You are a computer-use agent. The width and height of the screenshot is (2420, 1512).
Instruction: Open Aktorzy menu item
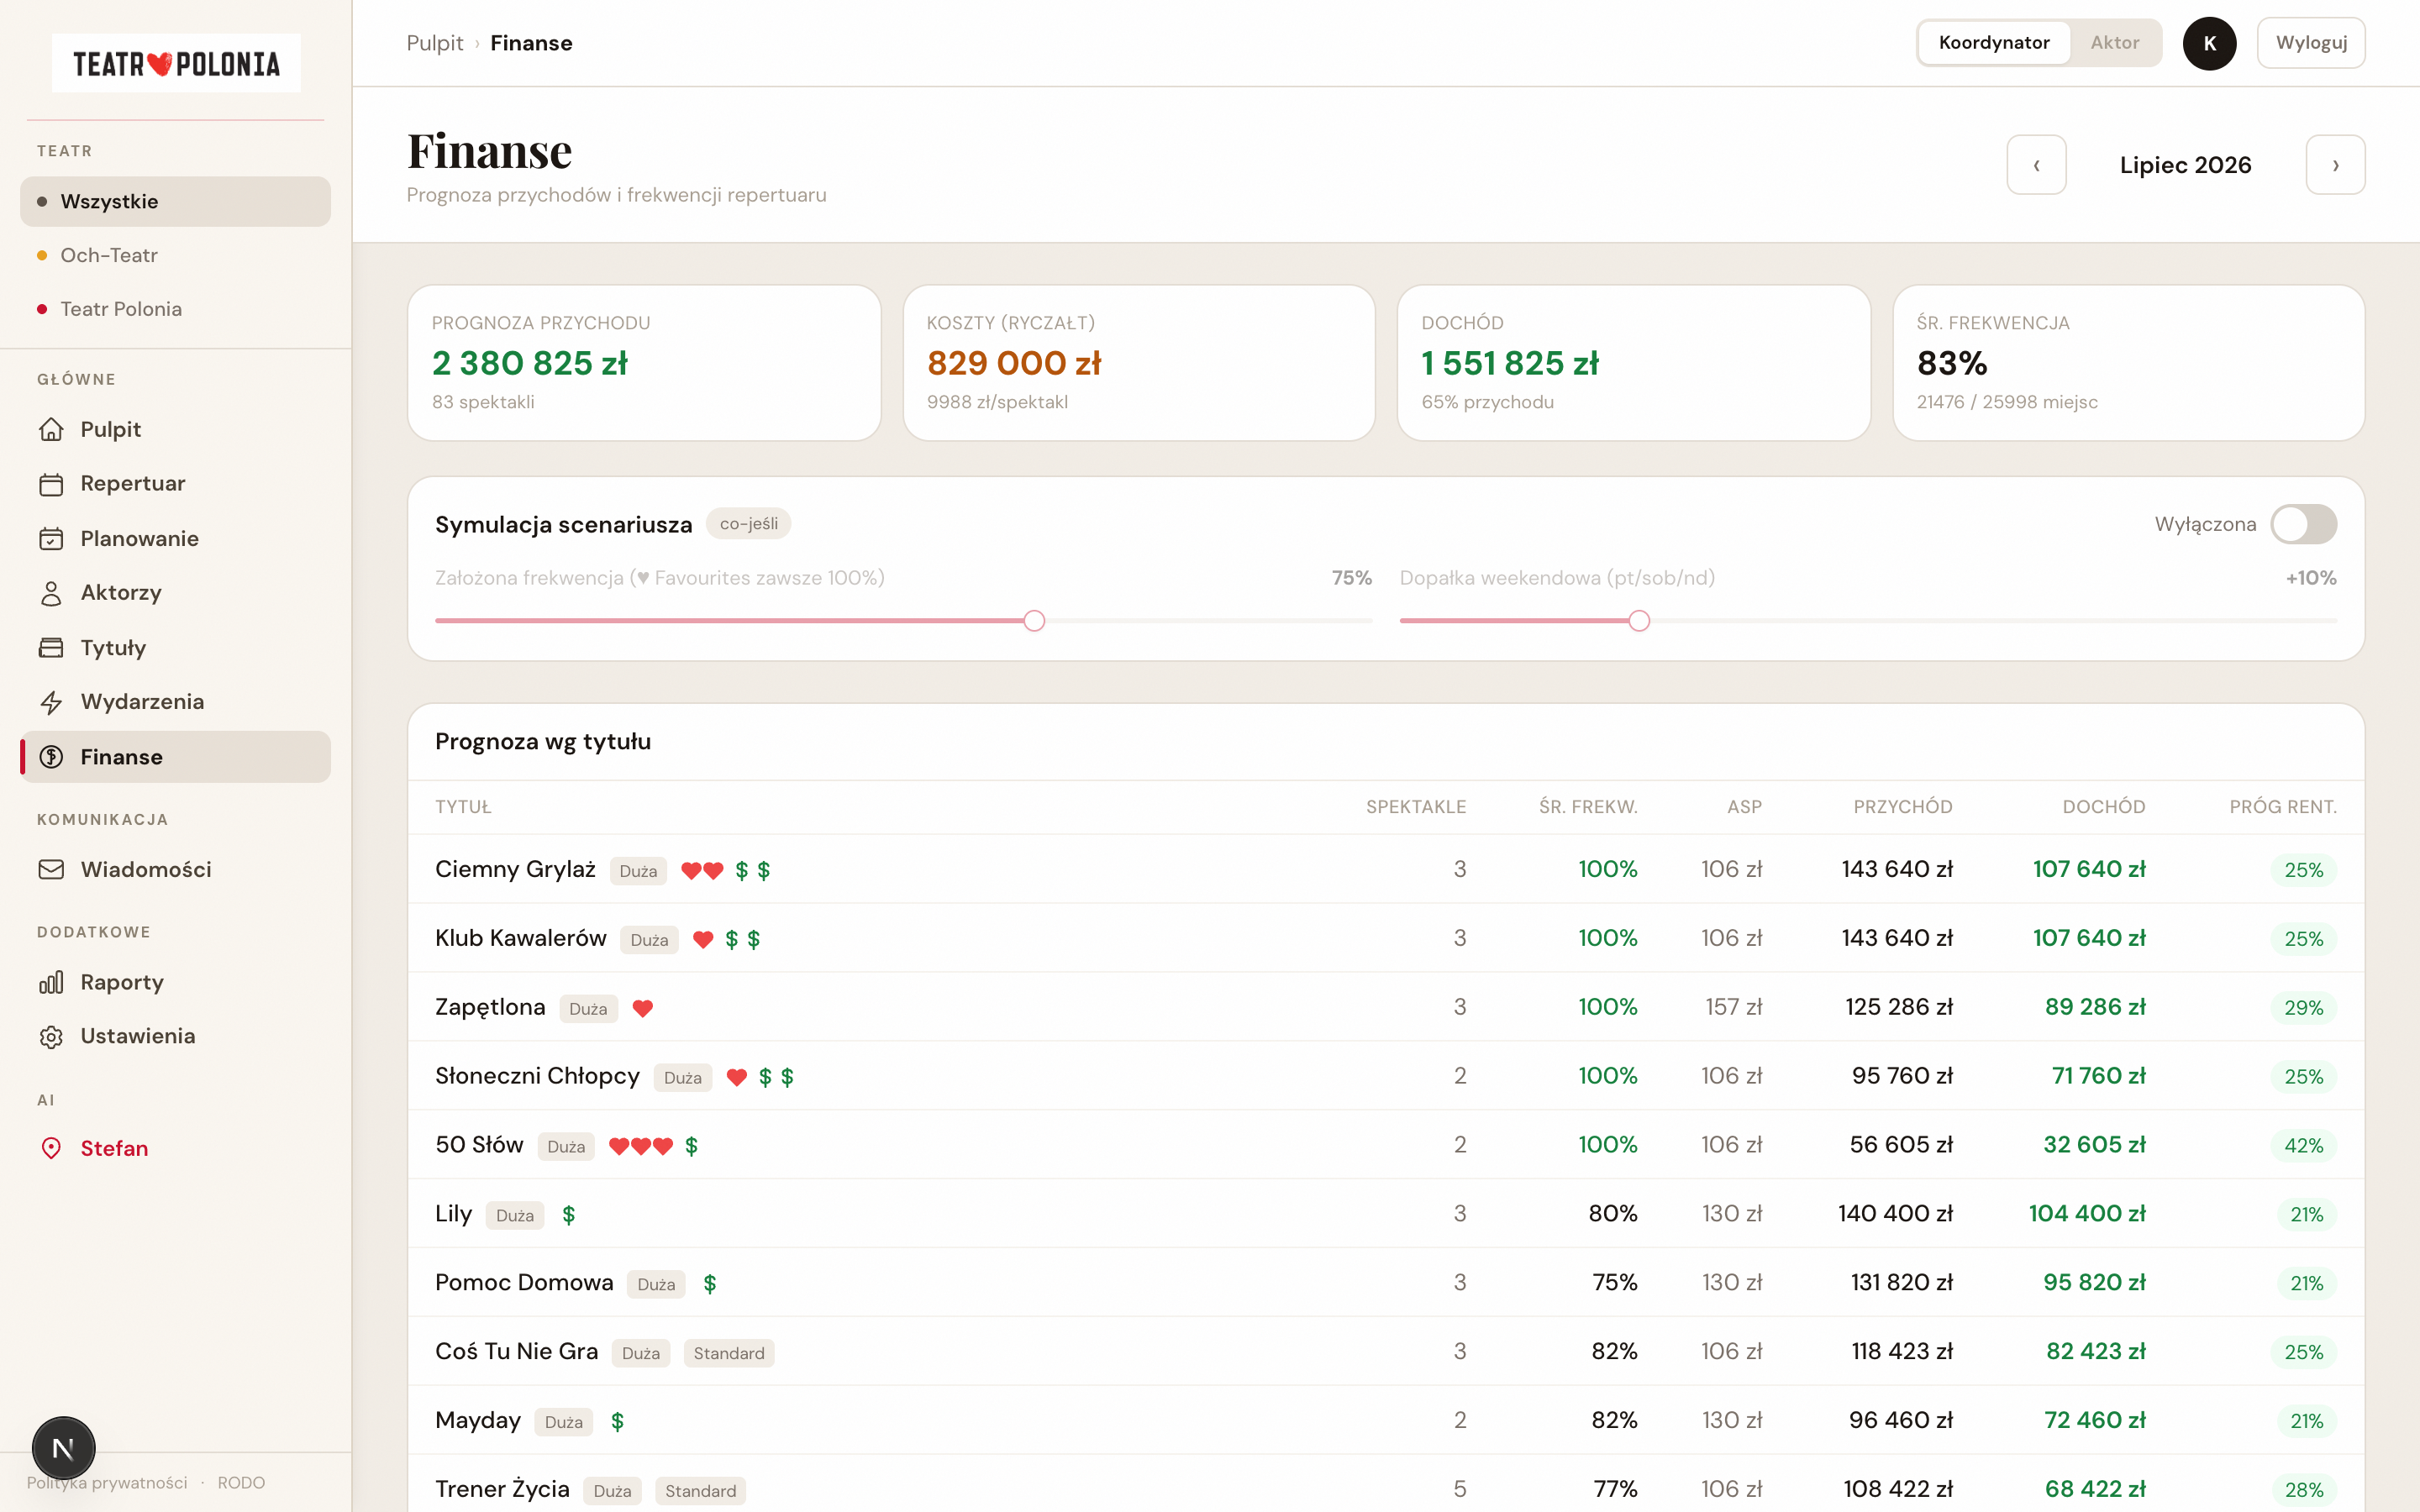(175, 593)
